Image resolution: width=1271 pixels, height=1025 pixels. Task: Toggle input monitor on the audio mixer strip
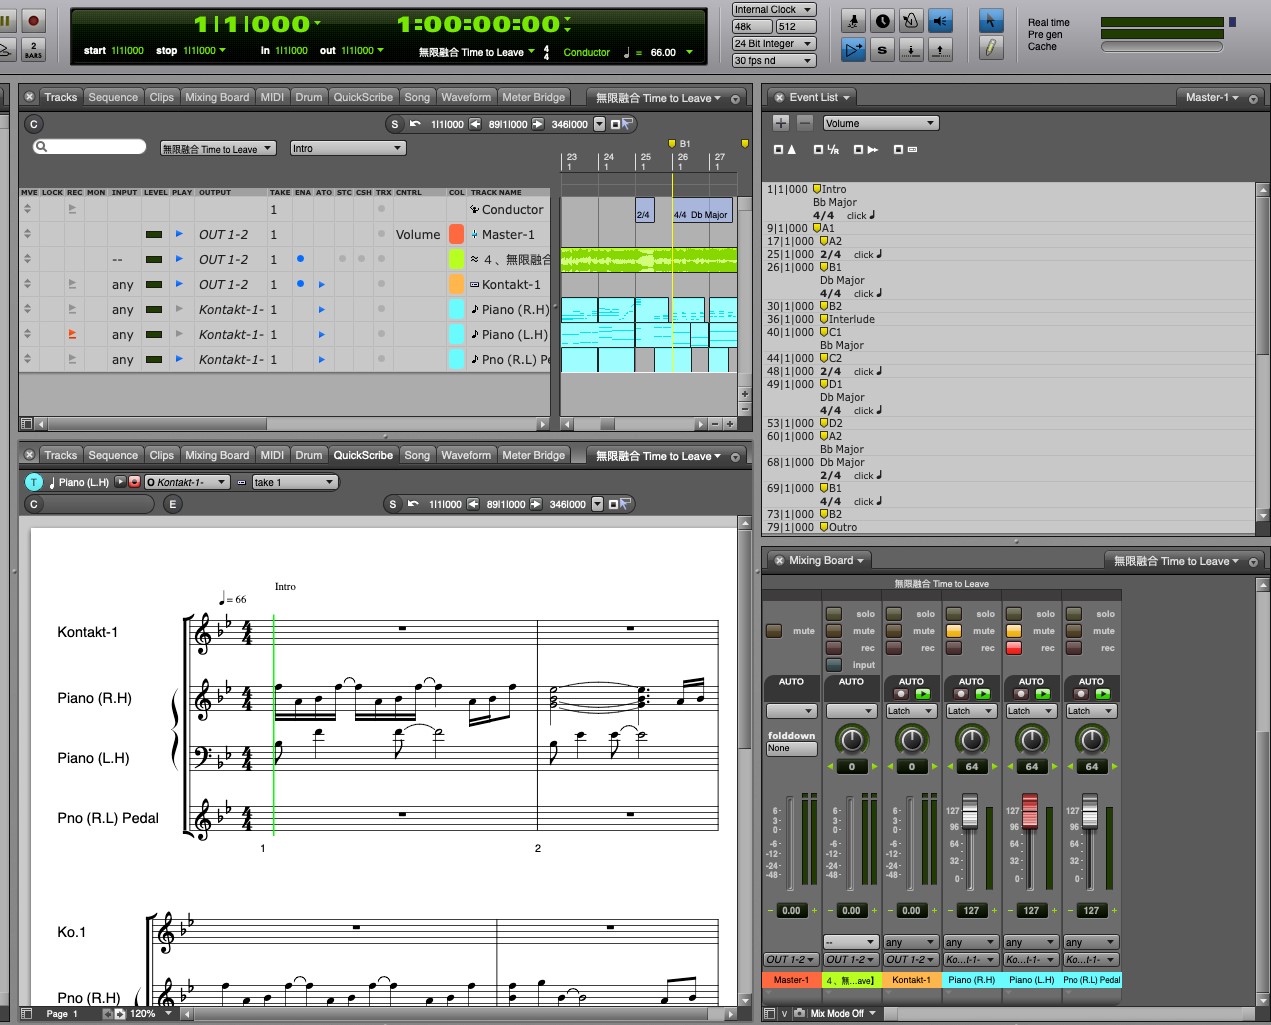[834, 665]
